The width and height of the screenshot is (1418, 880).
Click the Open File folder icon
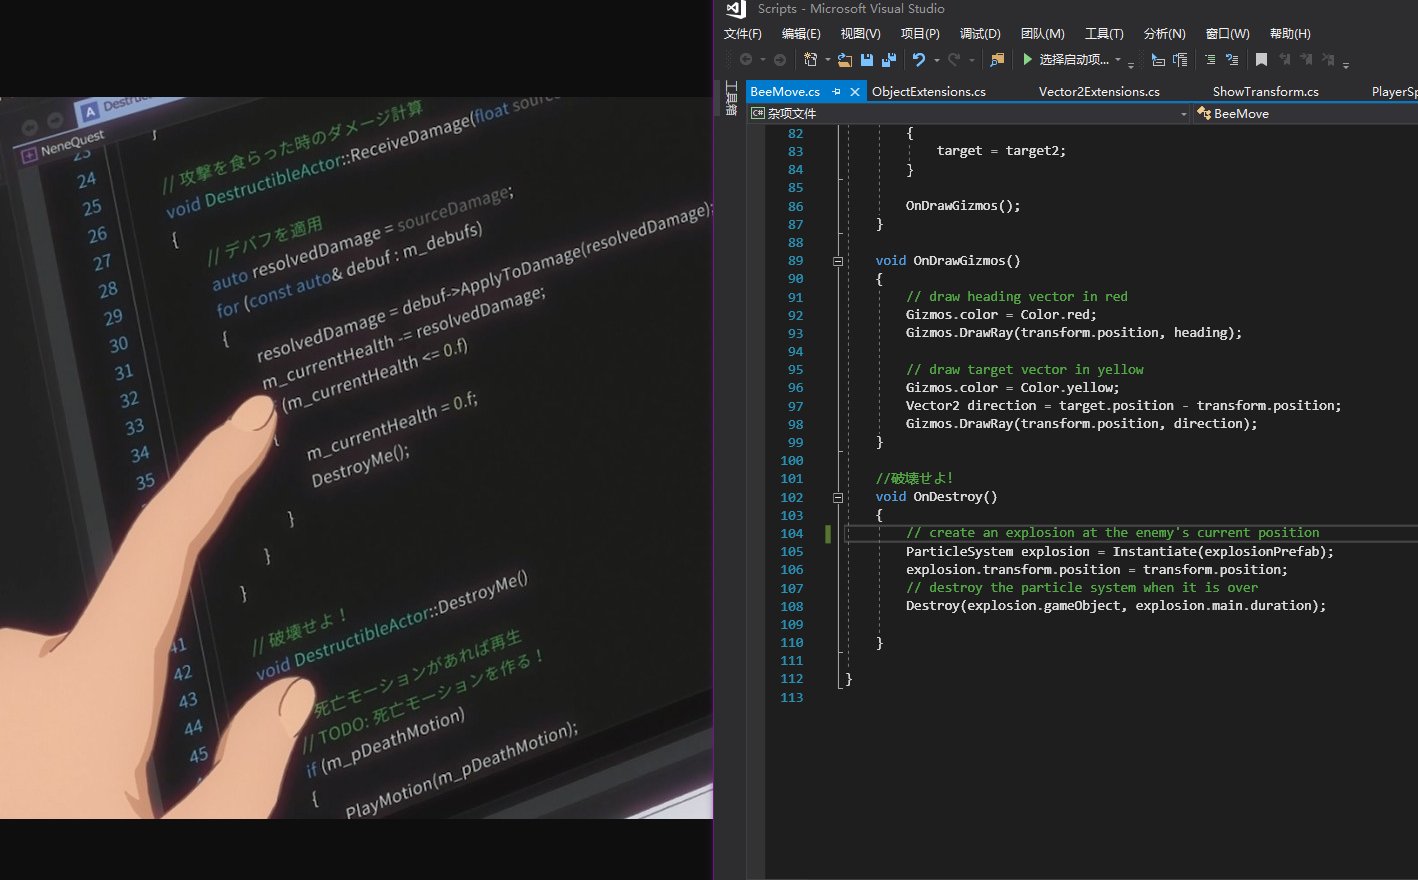[845, 60]
